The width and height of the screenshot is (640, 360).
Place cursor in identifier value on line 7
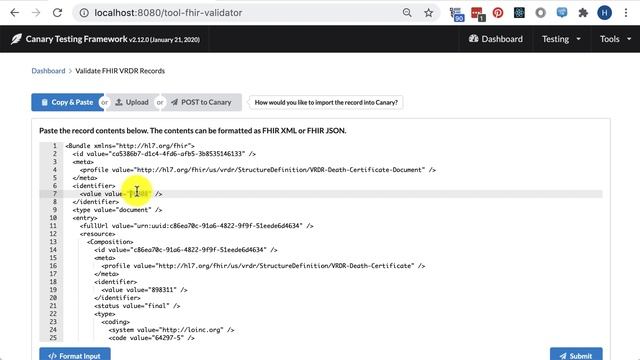139,194
